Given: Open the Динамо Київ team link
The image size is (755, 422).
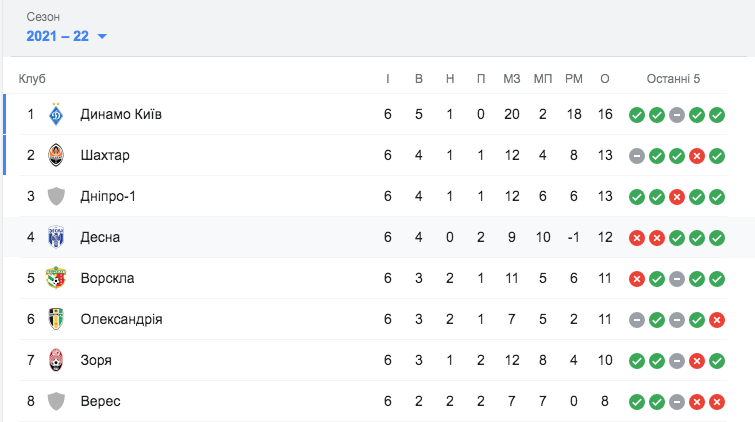Looking at the screenshot, I should point(121,114).
